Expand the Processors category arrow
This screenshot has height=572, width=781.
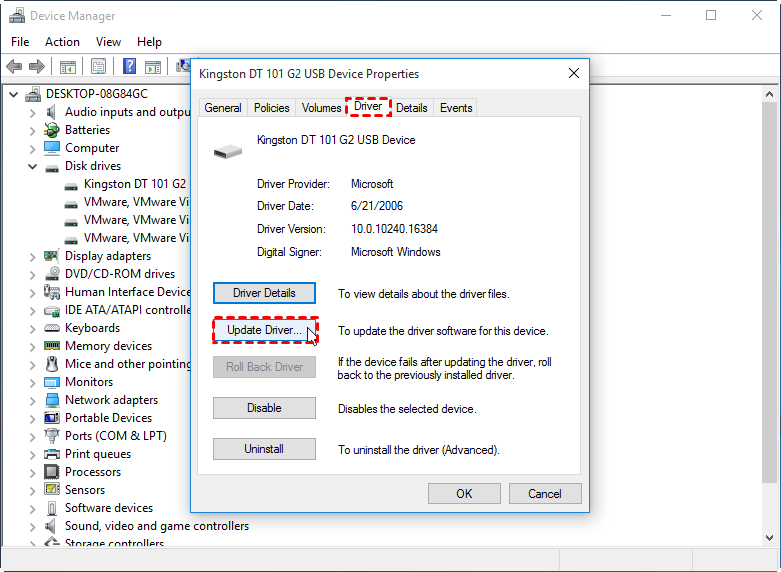[x=32, y=472]
